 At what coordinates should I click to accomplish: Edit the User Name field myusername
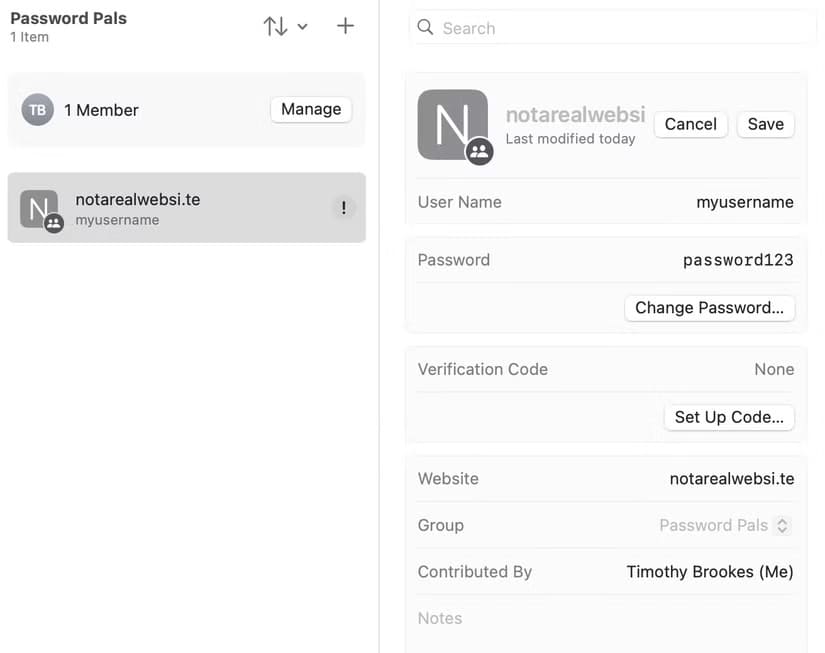pos(744,202)
